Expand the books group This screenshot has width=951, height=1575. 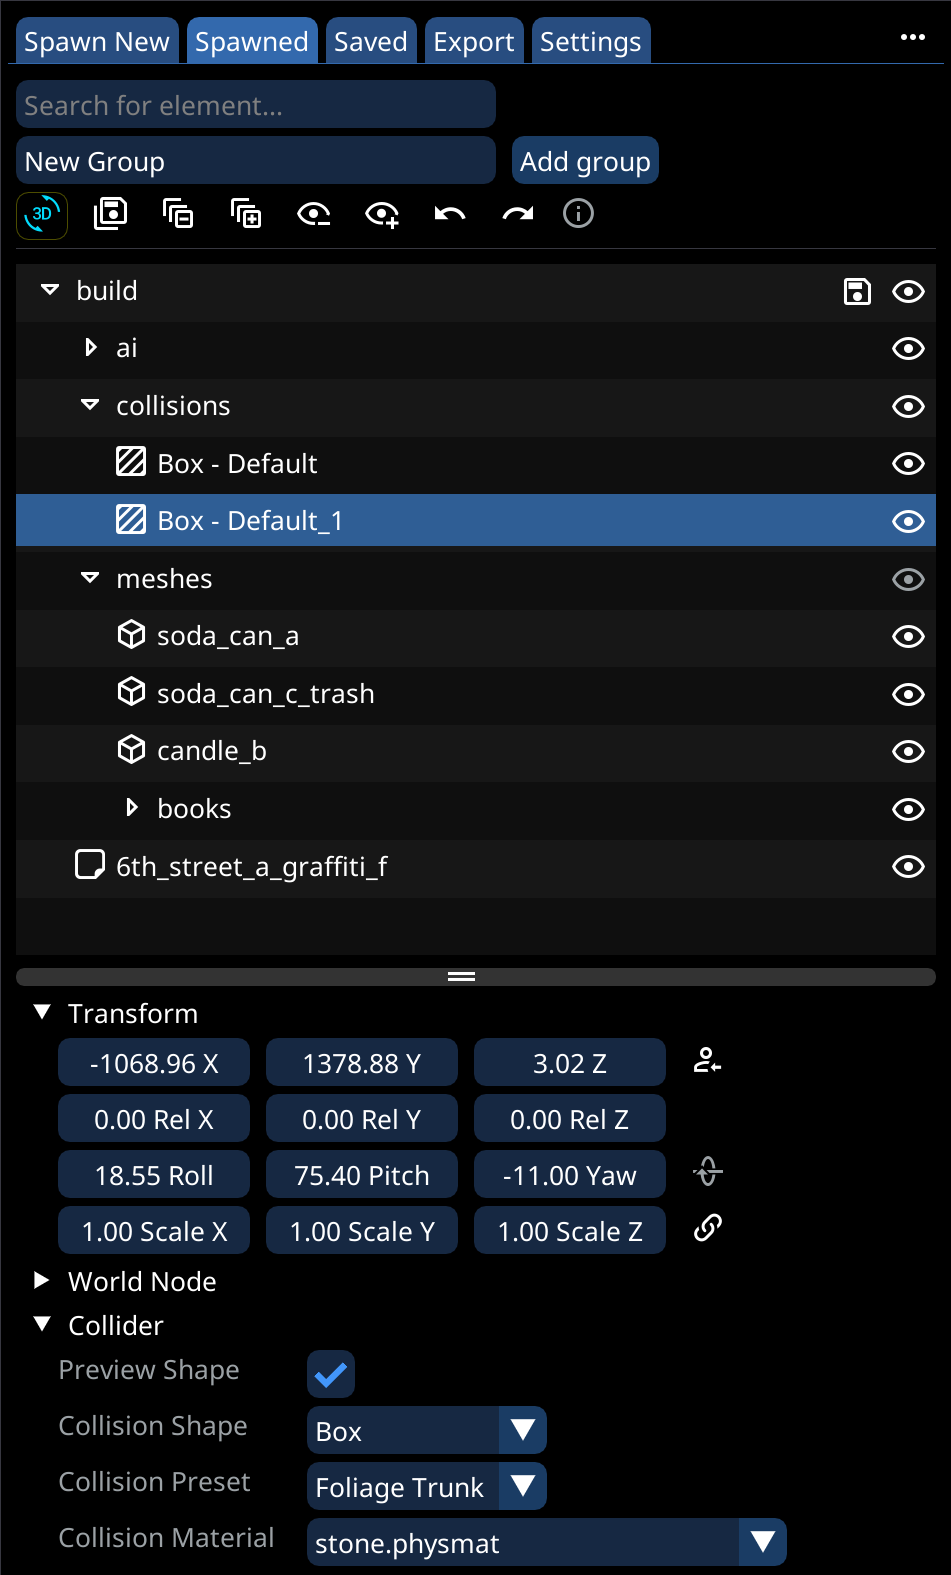click(x=132, y=808)
